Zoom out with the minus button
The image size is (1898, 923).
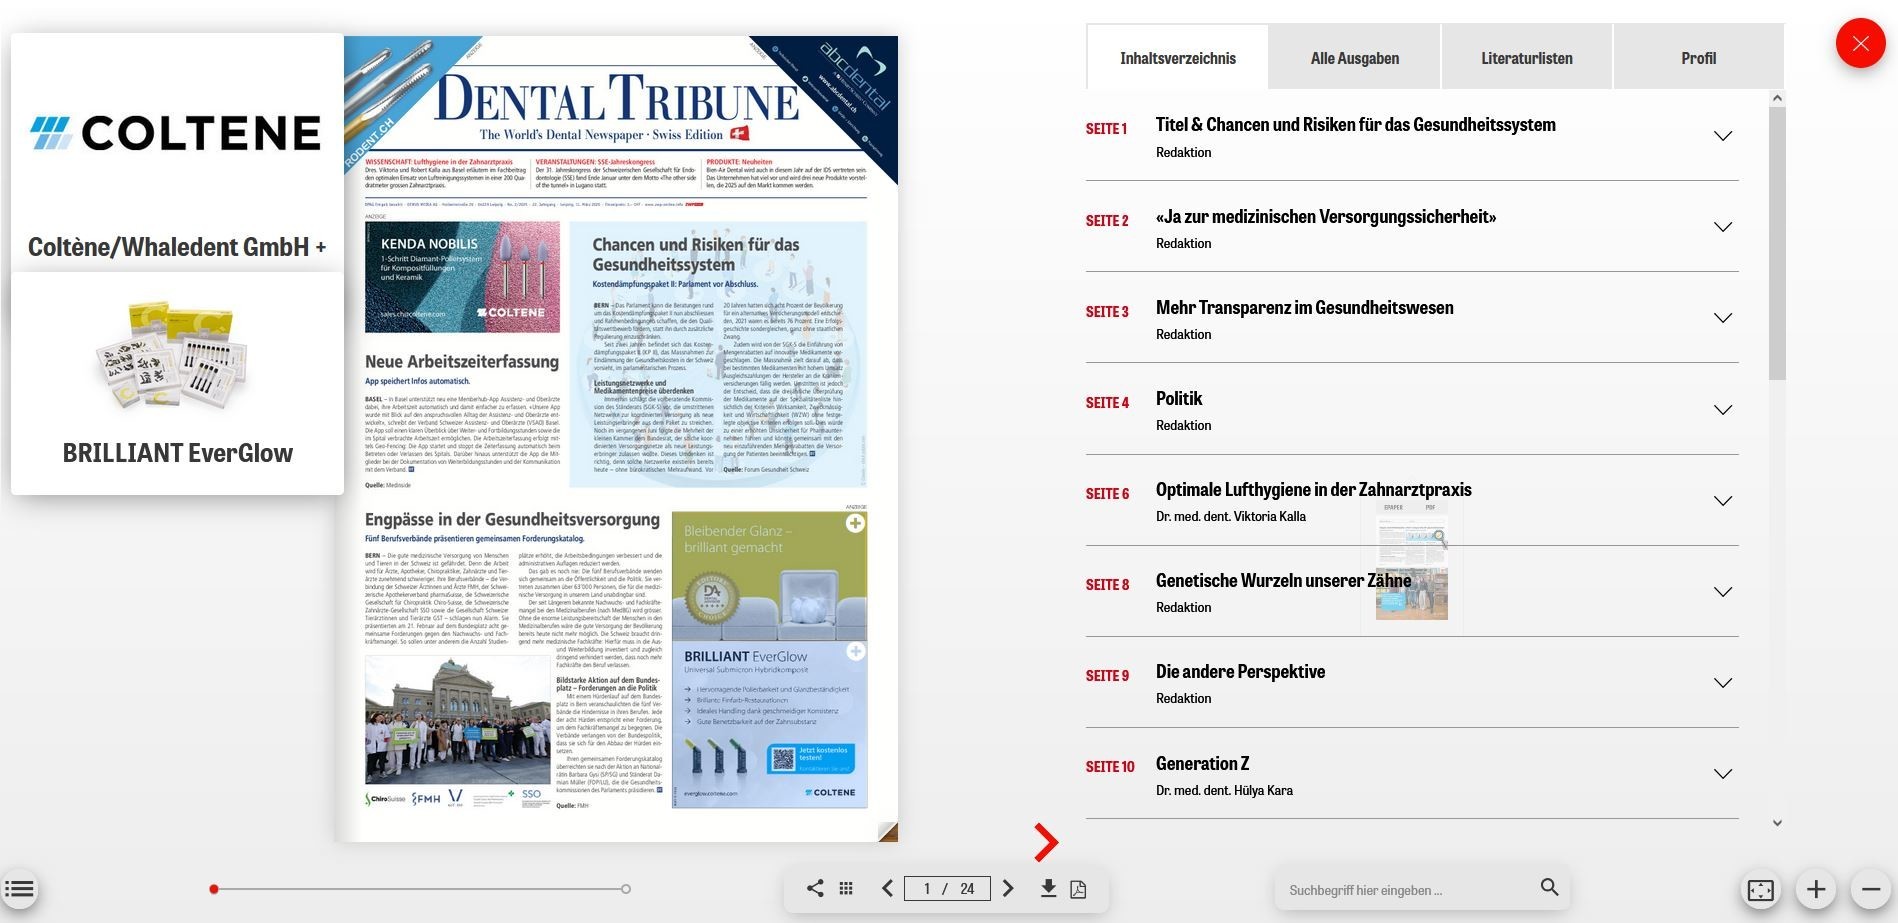[x=1871, y=889]
